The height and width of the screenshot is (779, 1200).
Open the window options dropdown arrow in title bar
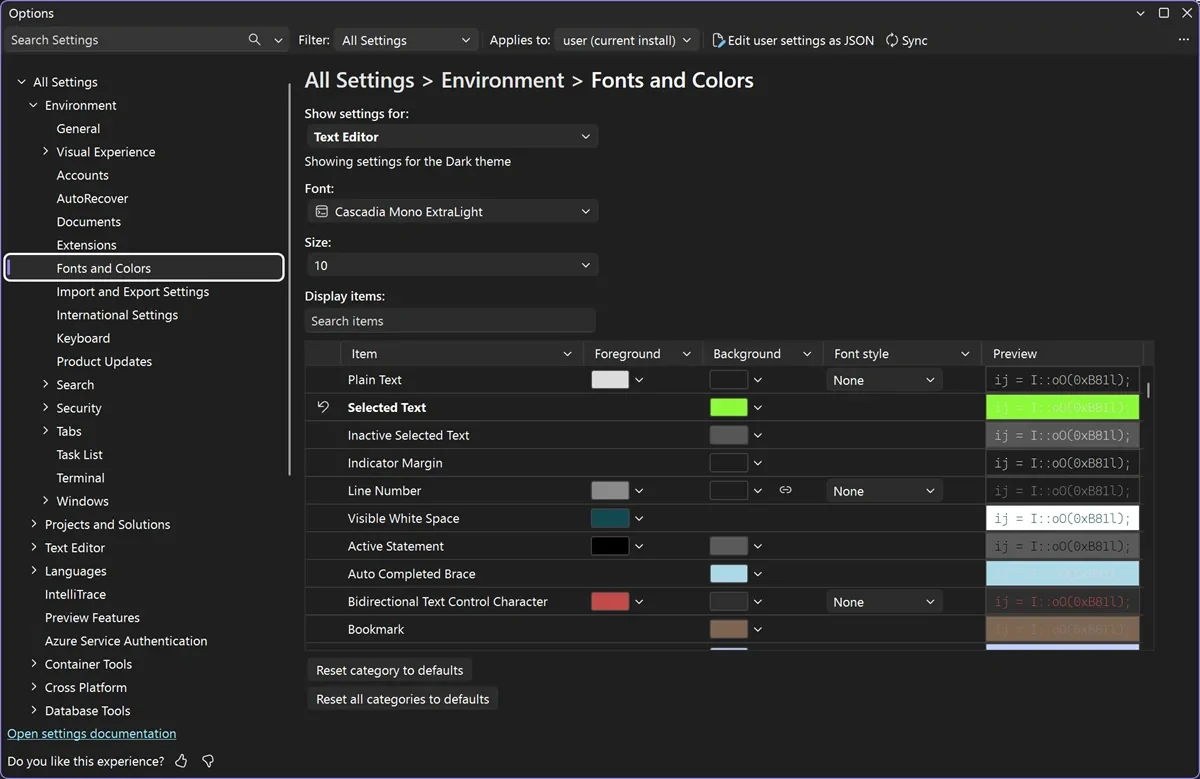(1141, 13)
